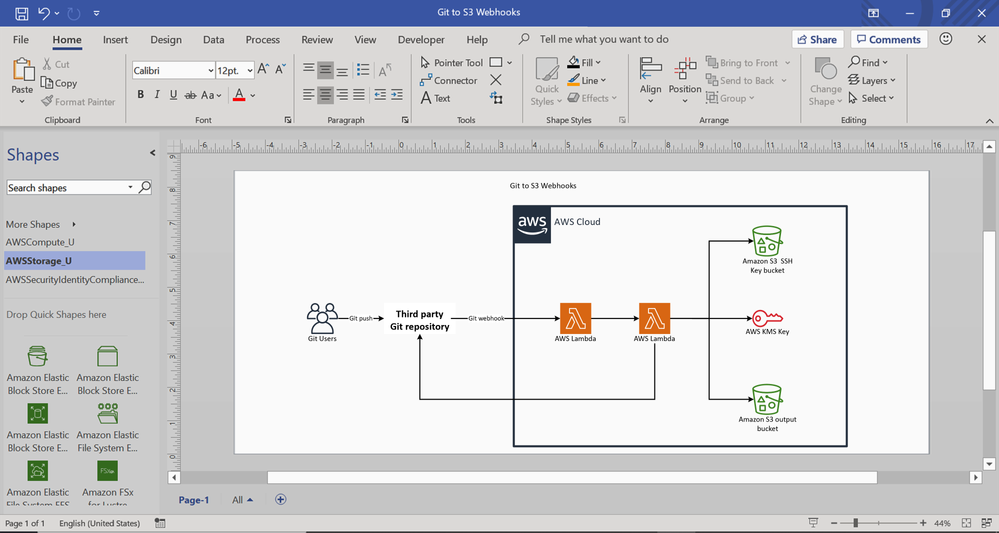Click the Format Painter icon
This screenshot has width=999, height=533.
pyautogui.click(x=78, y=101)
